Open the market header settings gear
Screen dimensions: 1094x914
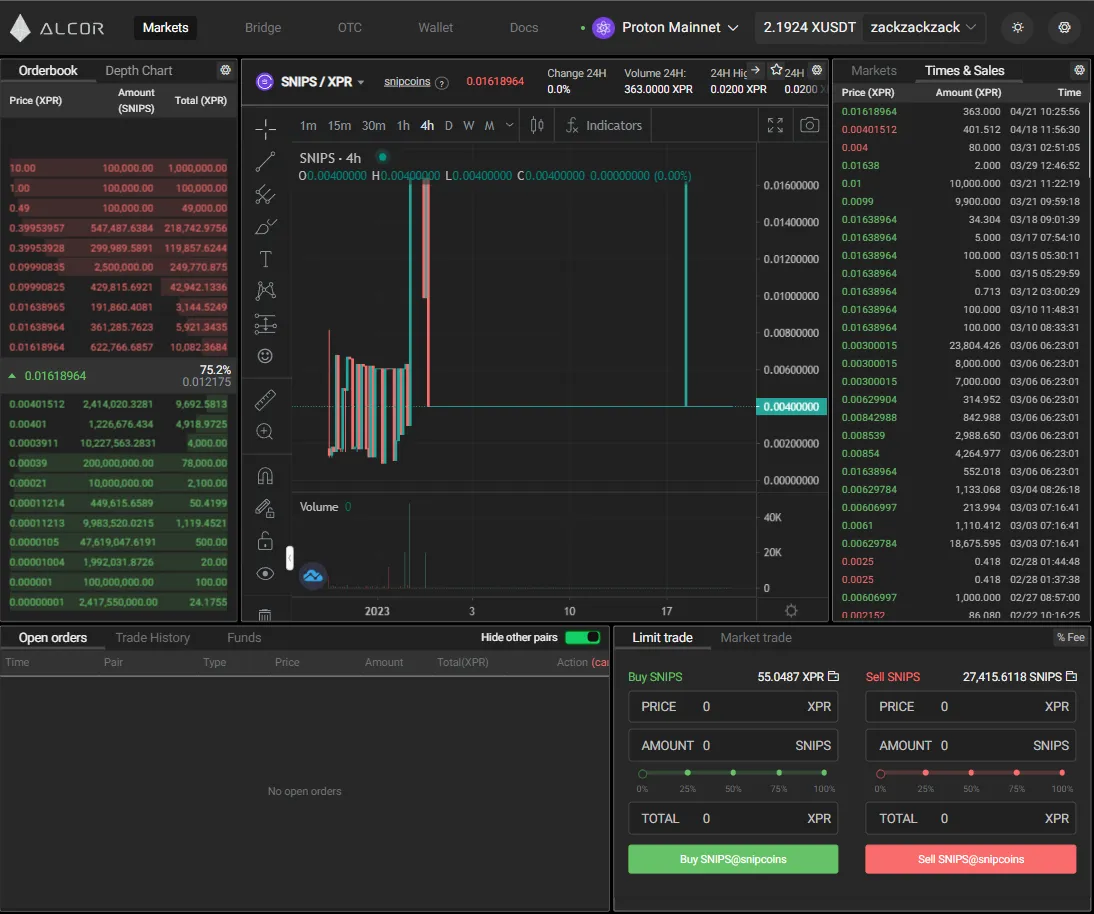point(817,70)
